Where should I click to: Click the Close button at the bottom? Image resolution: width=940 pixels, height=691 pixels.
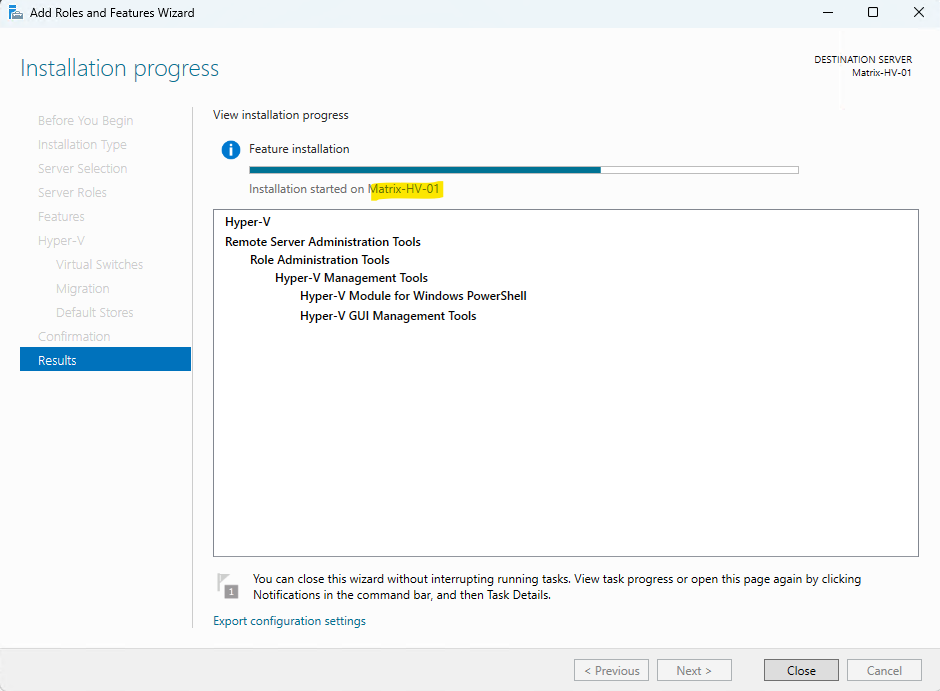[801, 670]
